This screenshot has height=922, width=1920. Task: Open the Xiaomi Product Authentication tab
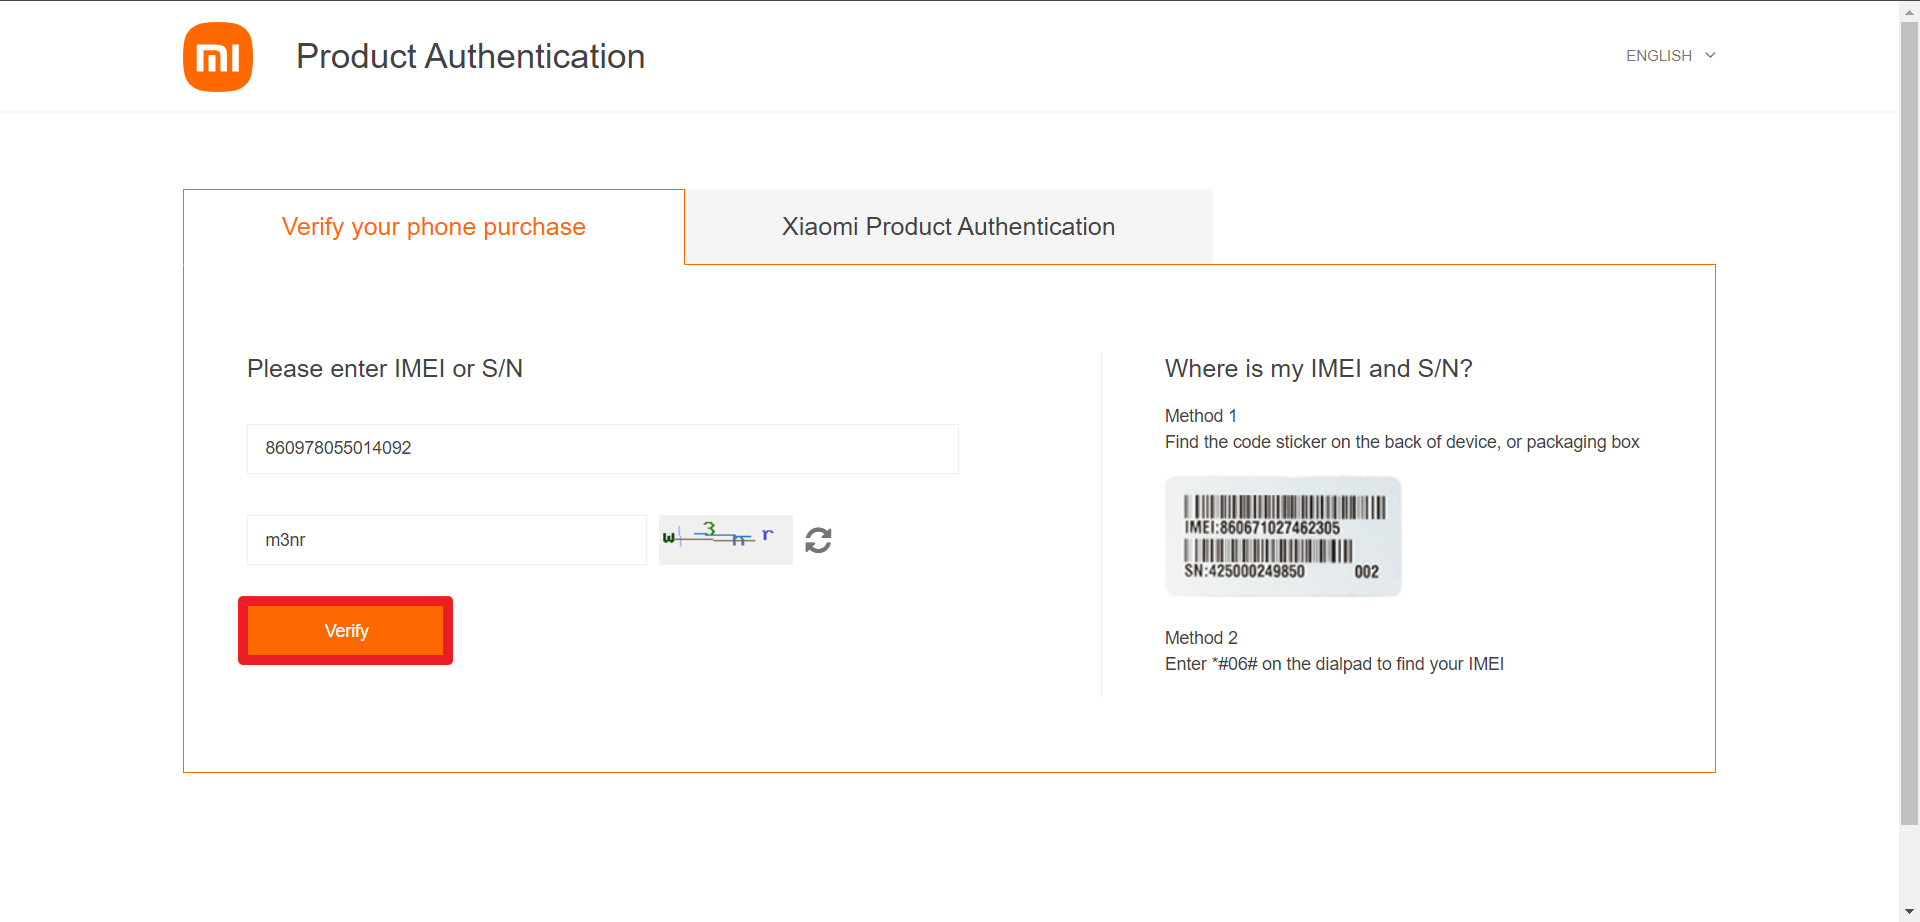tap(948, 227)
